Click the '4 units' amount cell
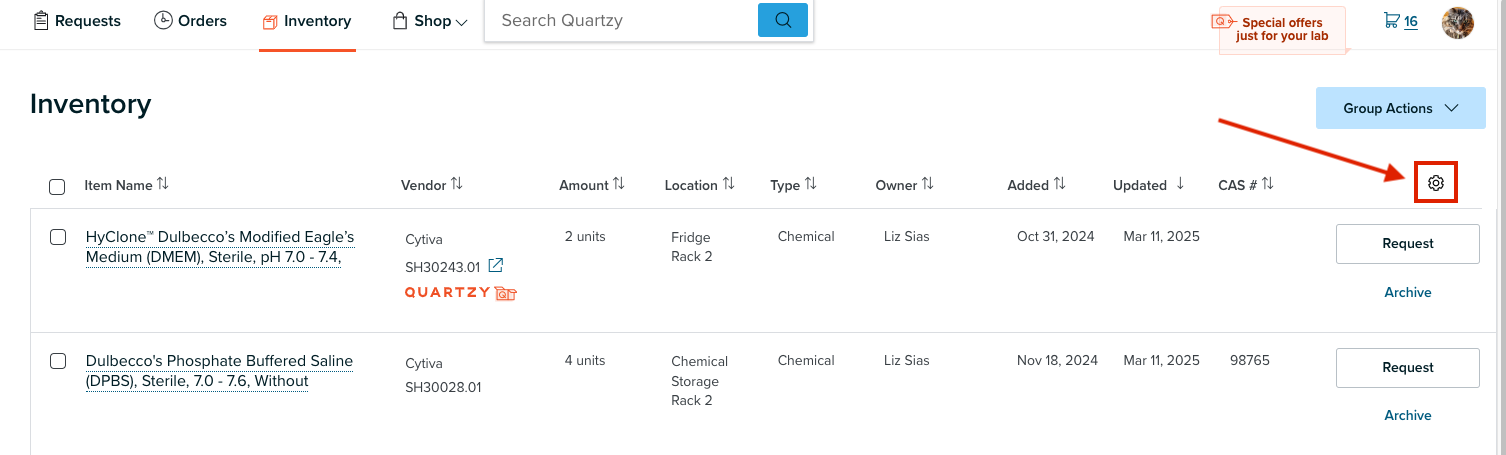1506x455 pixels. [x=585, y=361]
